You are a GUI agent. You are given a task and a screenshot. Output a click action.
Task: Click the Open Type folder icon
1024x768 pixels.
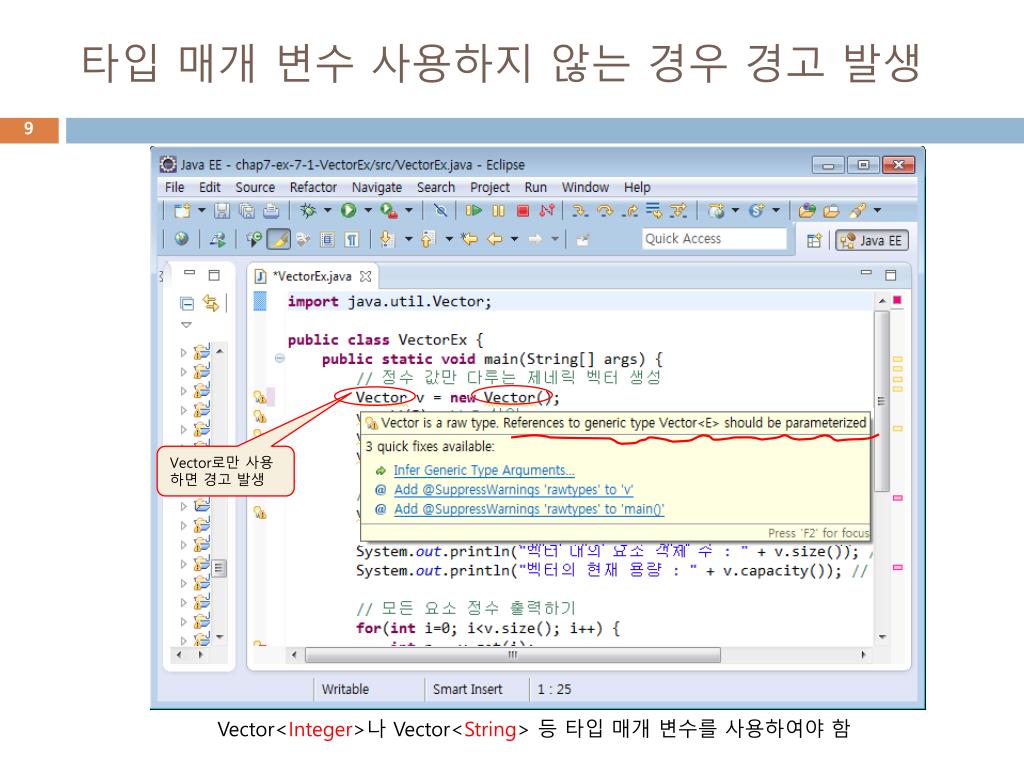[x=807, y=210]
